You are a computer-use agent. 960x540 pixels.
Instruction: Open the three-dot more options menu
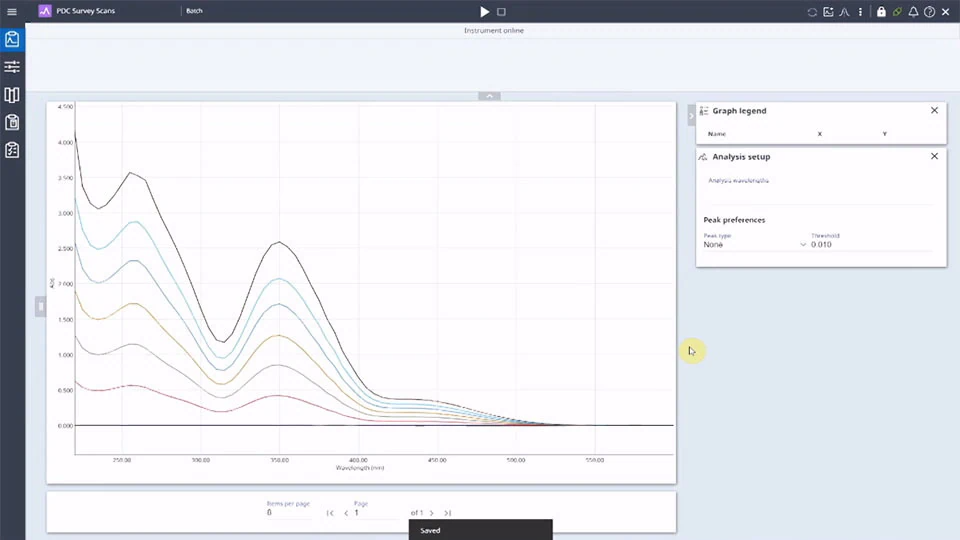click(861, 12)
